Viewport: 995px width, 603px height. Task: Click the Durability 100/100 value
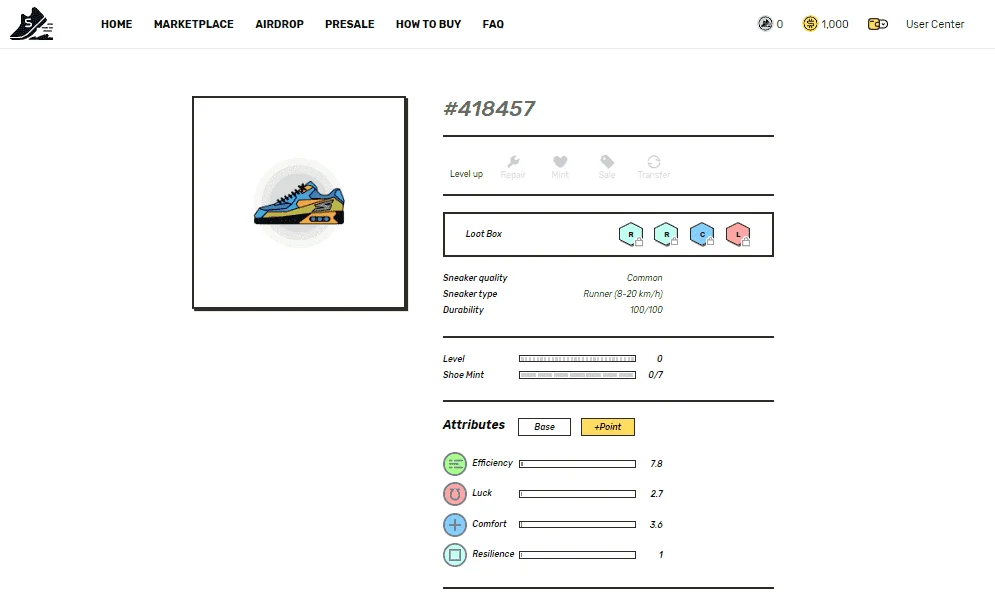pyautogui.click(x=646, y=310)
